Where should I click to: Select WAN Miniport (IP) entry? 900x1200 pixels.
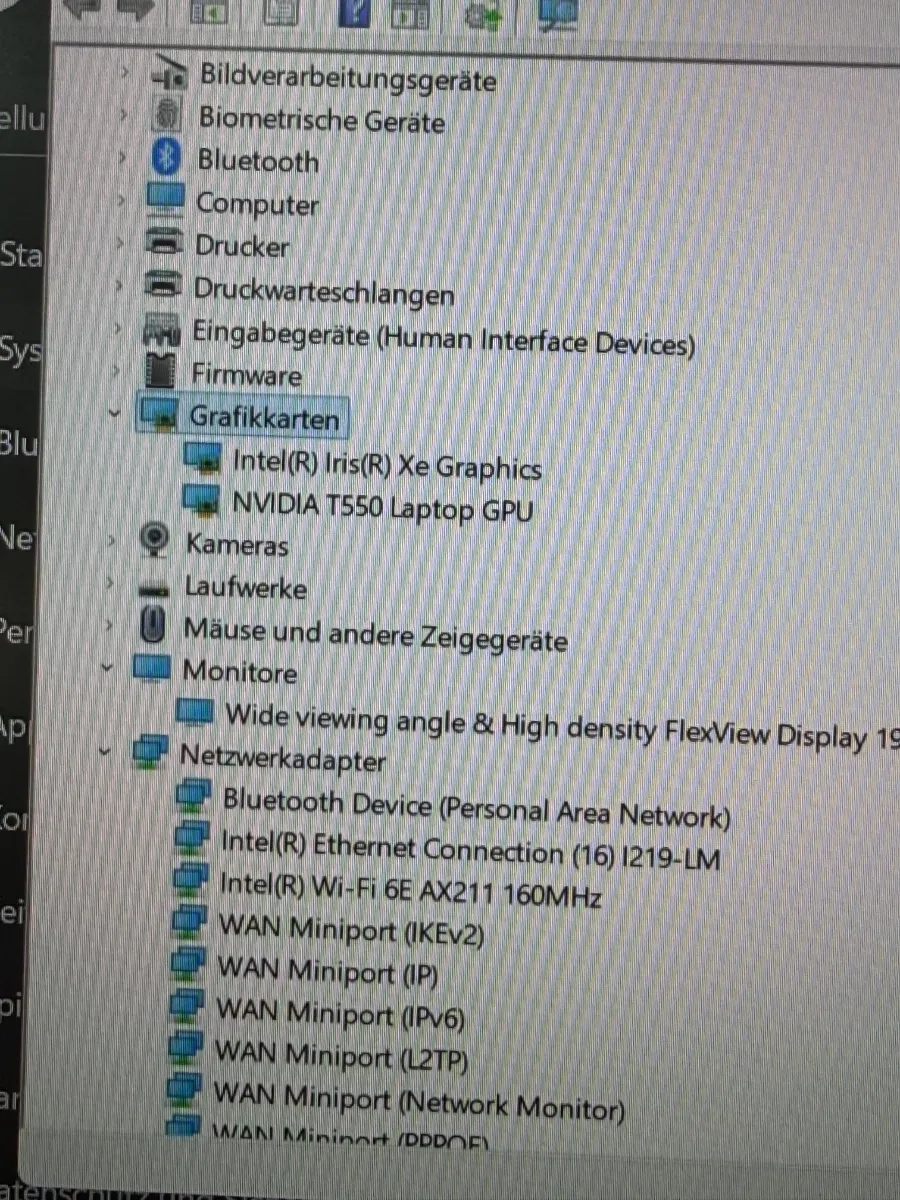coord(327,972)
